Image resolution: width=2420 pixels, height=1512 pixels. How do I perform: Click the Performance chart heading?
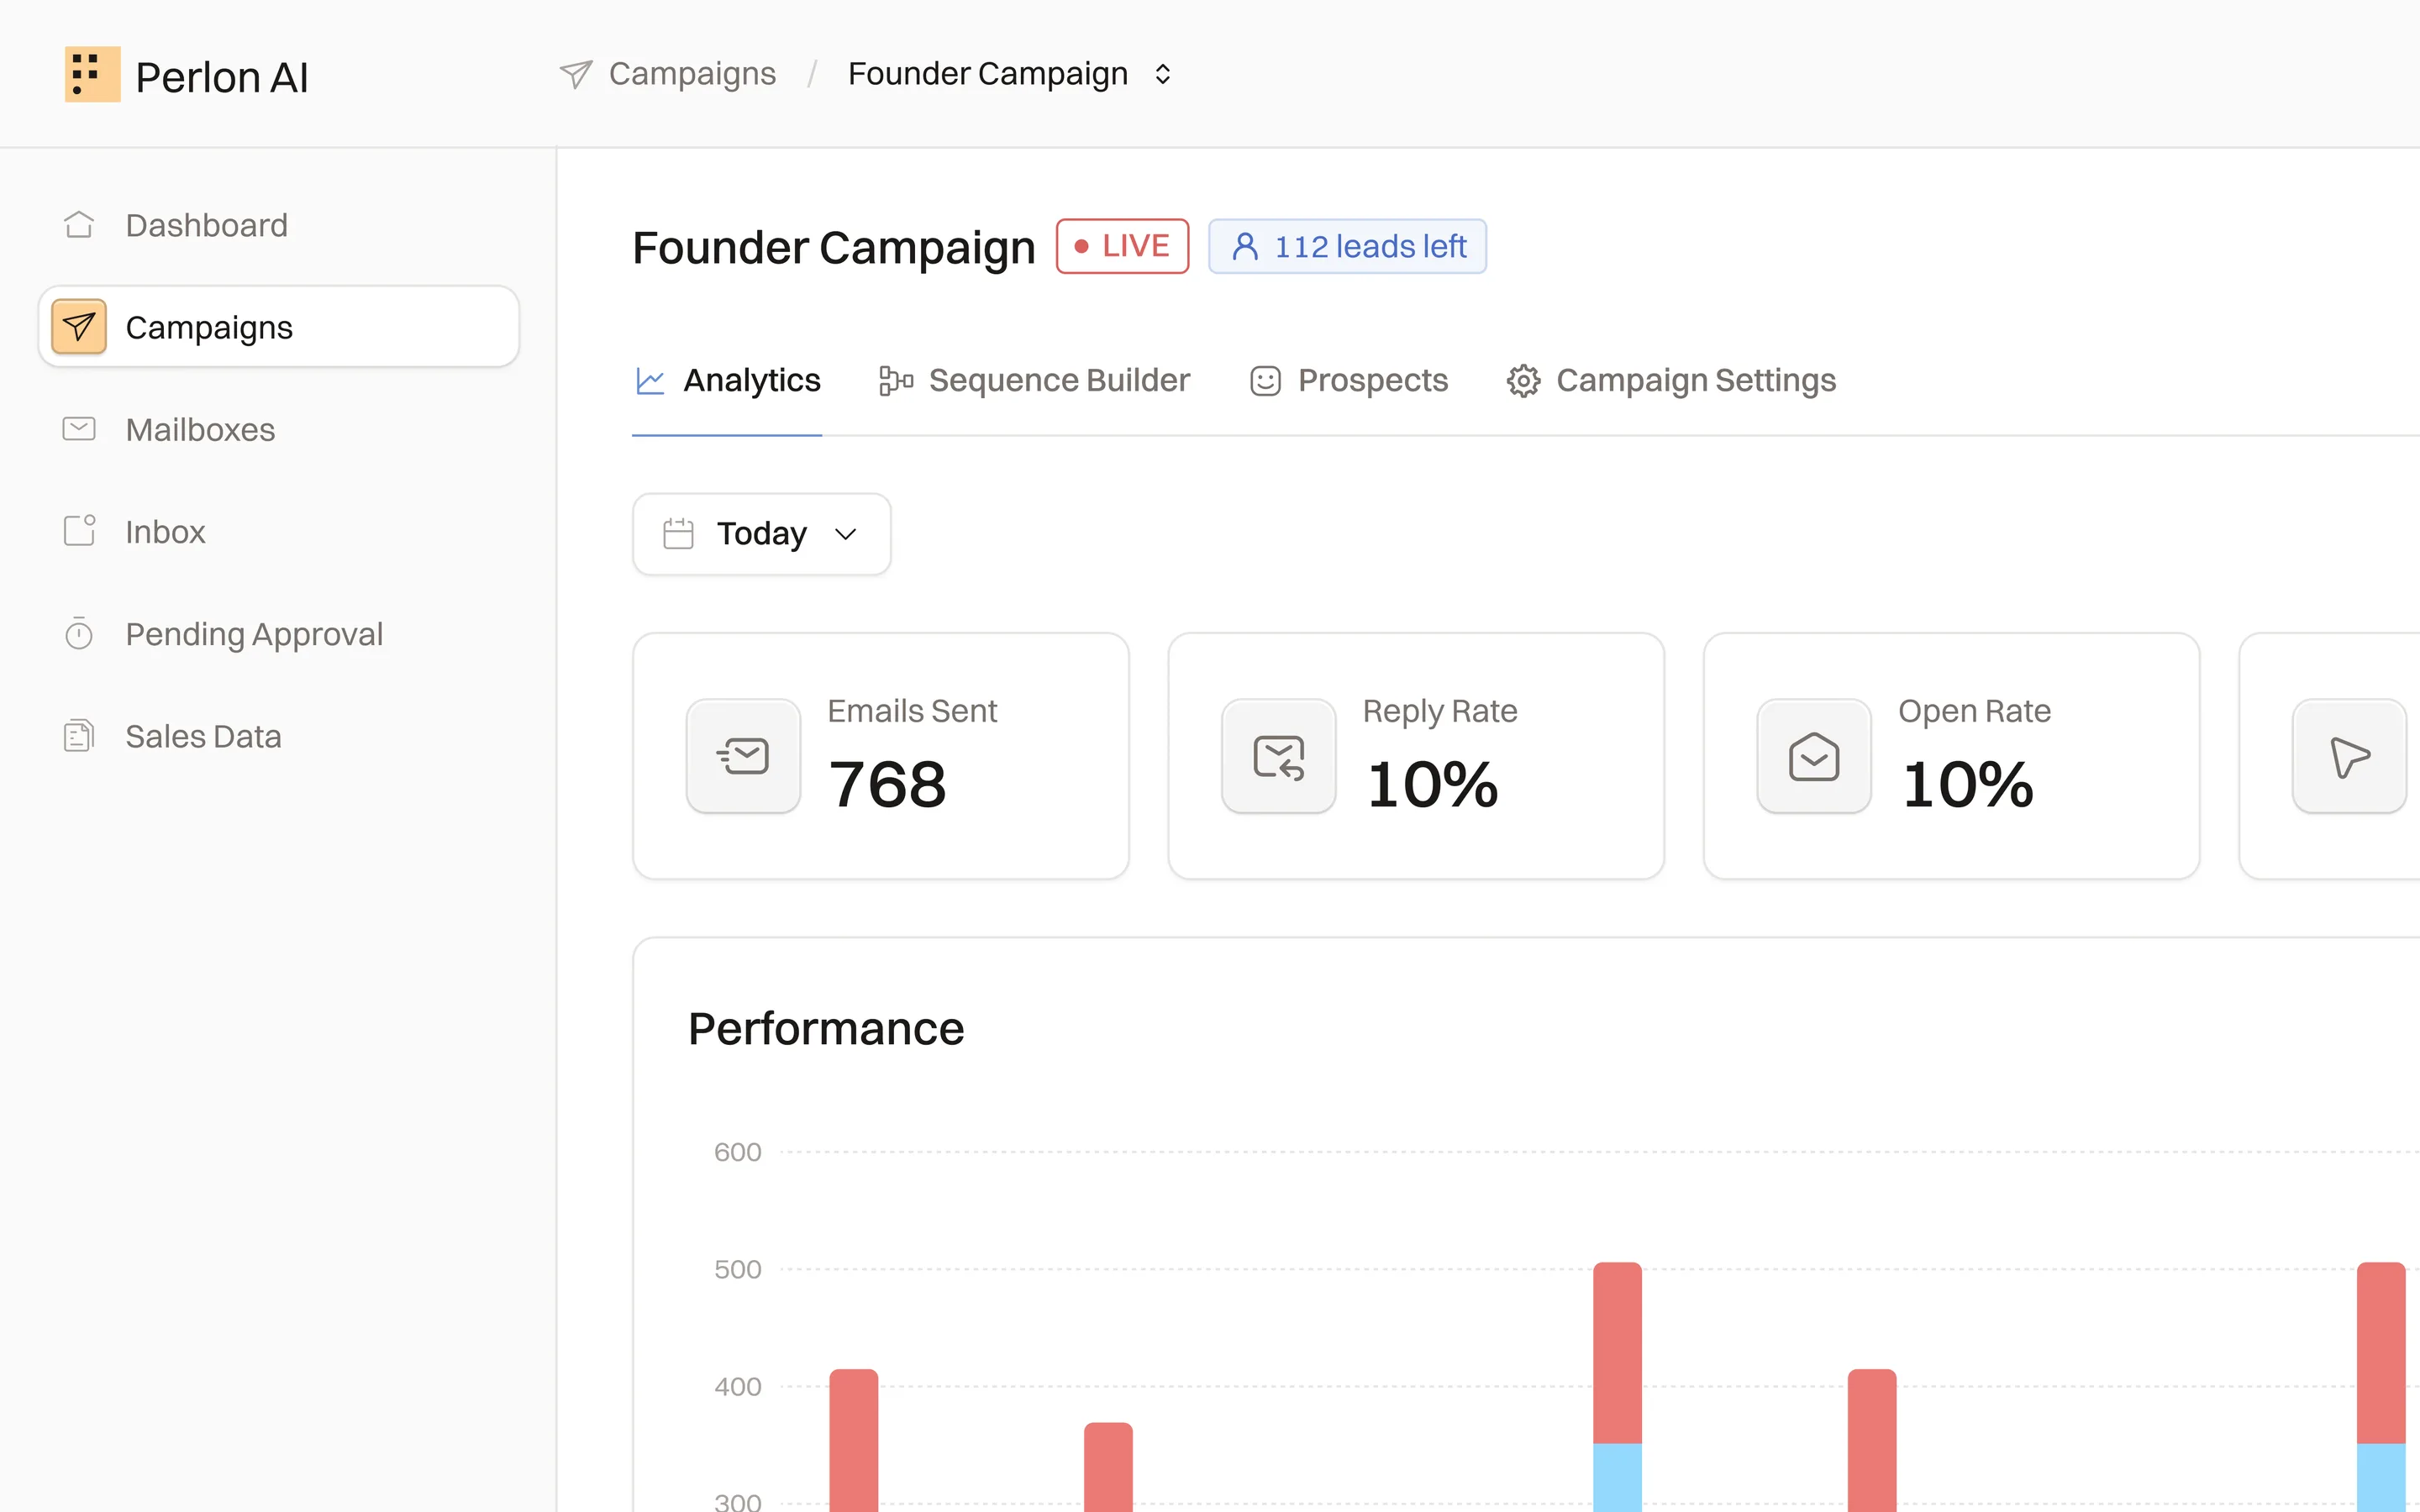(x=826, y=1029)
